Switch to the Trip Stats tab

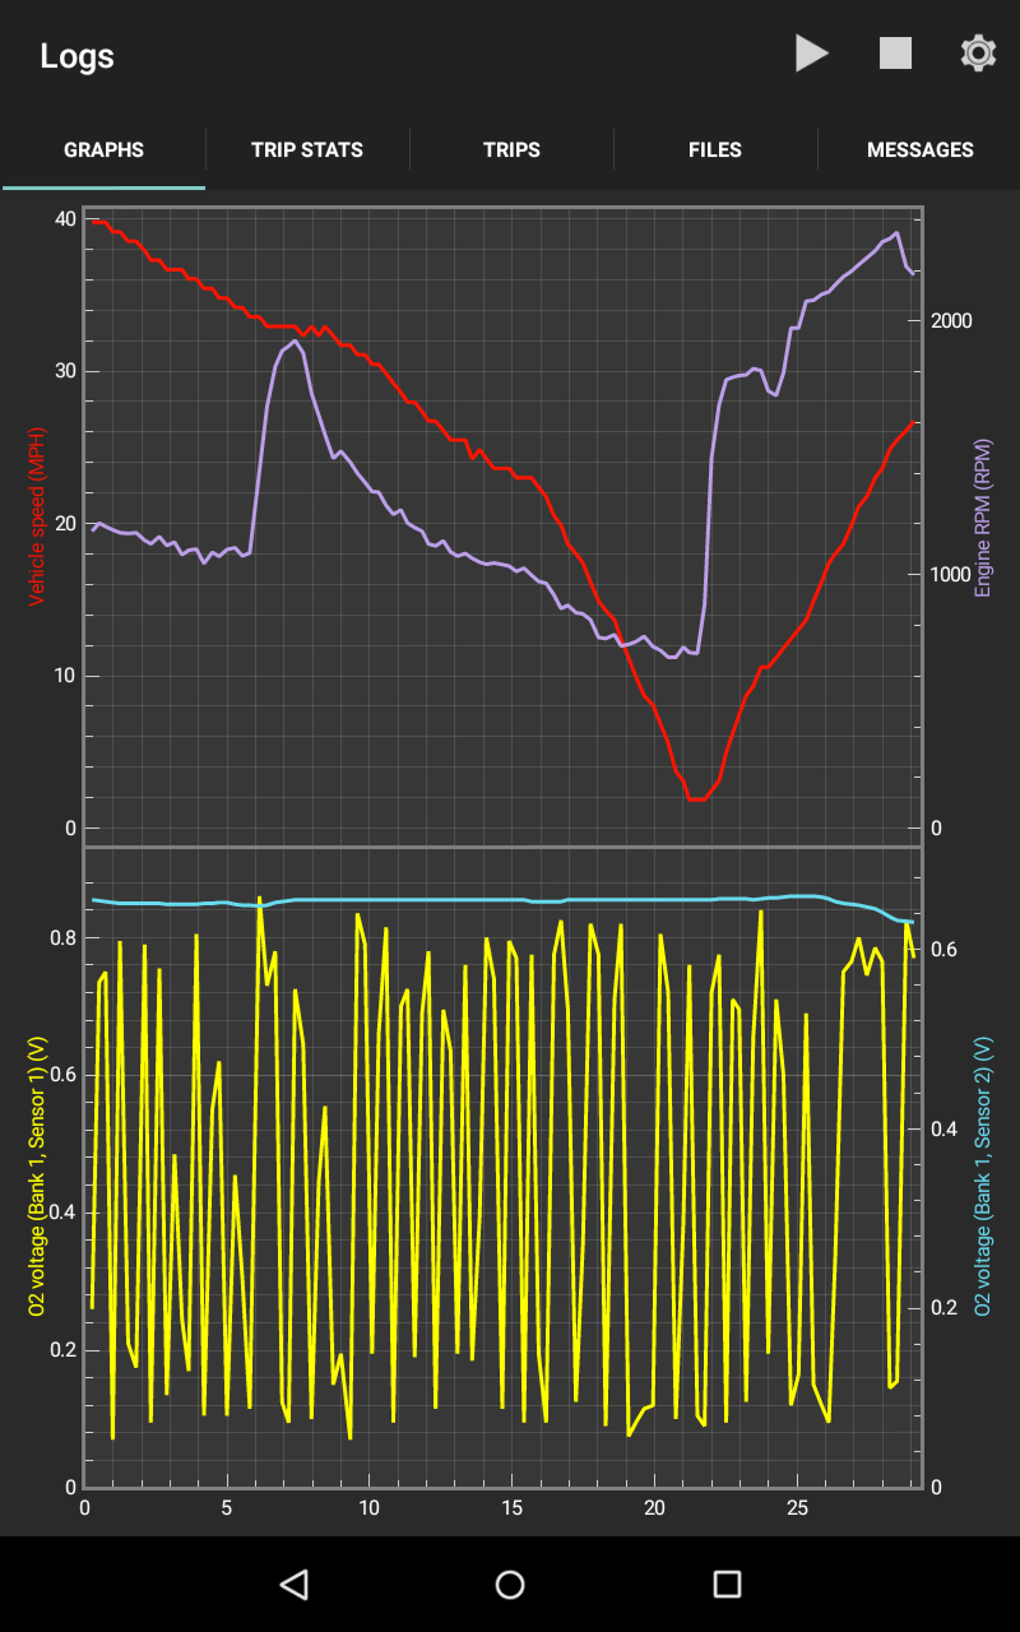[307, 150]
